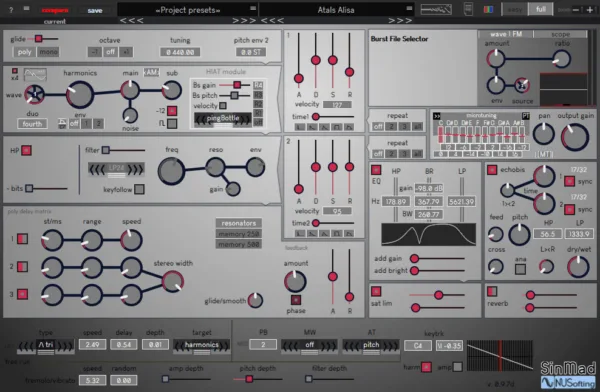
Task: Click the page icon in top bar
Action: coord(468,9)
